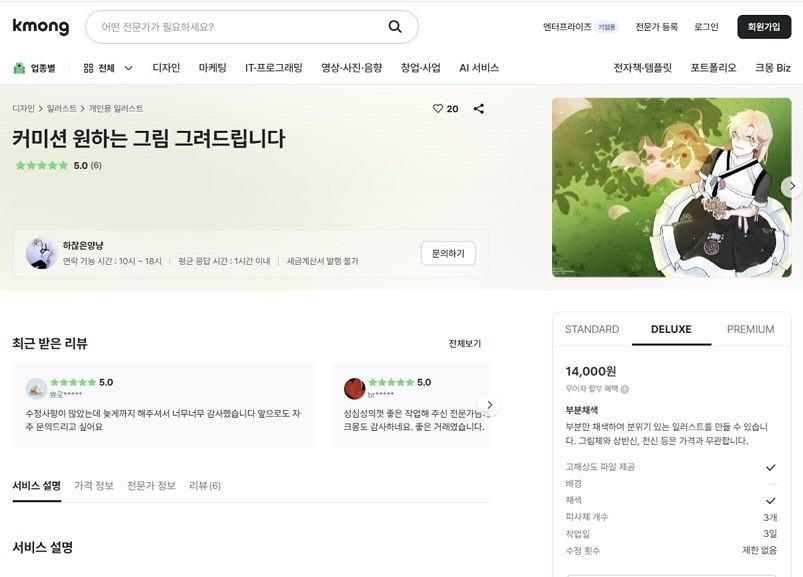
Task: Click the 업종별 category icon
Action: [19, 68]
